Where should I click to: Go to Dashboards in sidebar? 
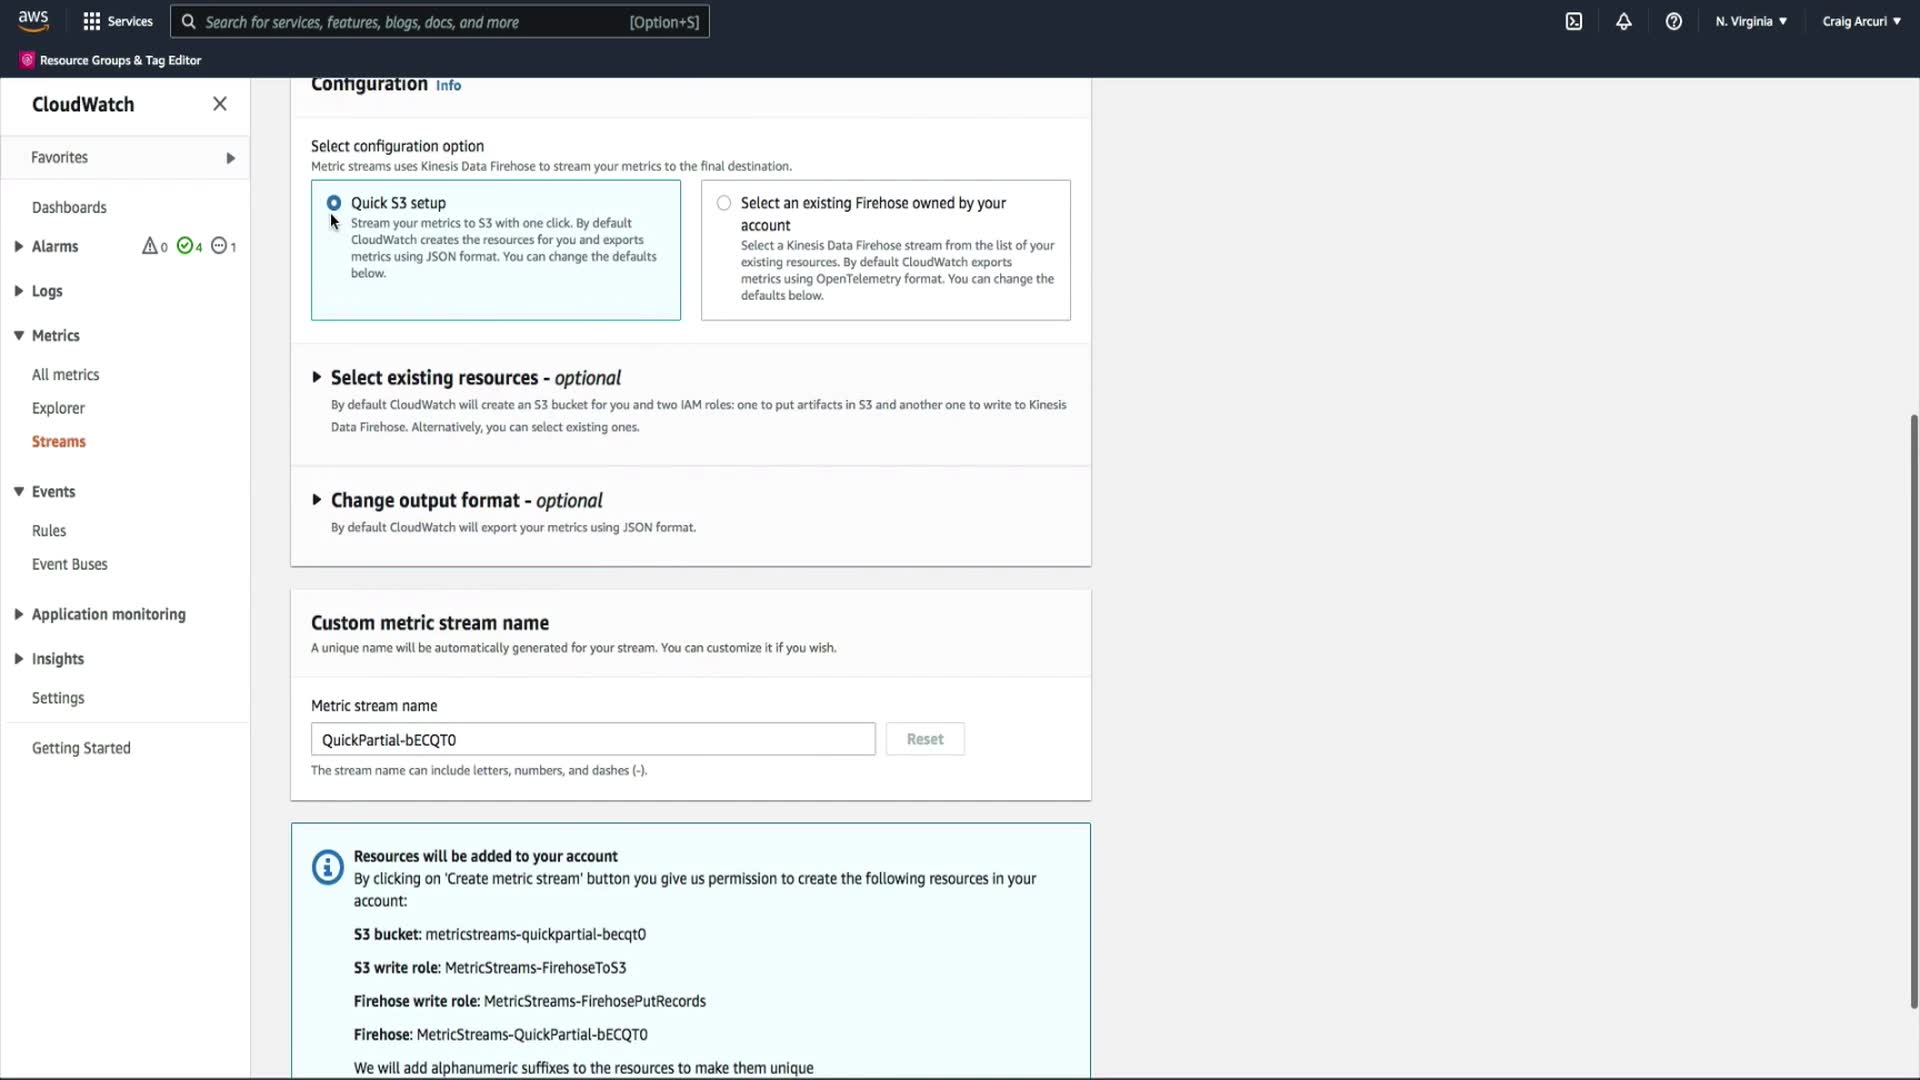click(x=69, y=208)
